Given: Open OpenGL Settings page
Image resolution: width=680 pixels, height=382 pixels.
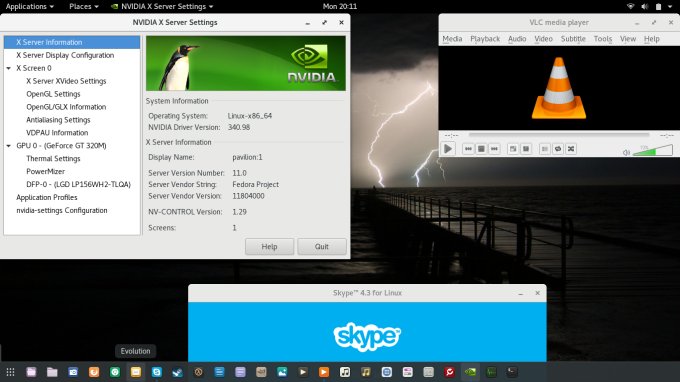Looking at the screenshot, I should point(53,94).
